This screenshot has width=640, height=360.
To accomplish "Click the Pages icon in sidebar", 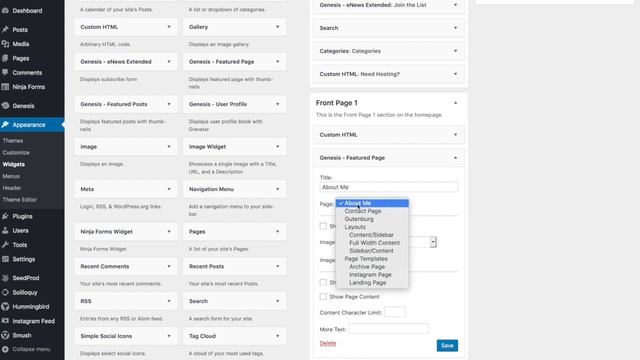I will pos(5,58).
